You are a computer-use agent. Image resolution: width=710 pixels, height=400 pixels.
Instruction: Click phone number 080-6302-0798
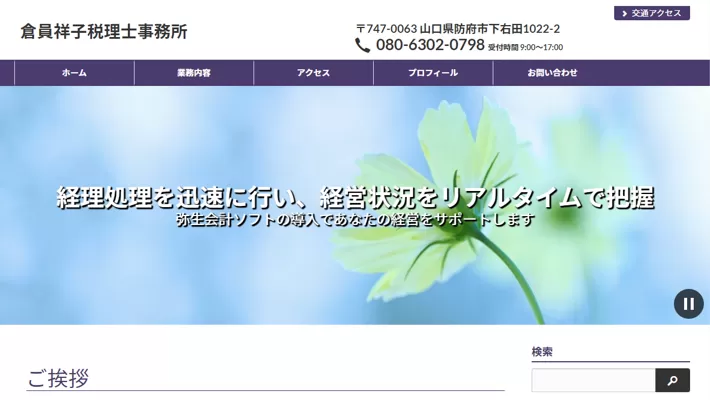pyautogui.click(x=430, y=45)
